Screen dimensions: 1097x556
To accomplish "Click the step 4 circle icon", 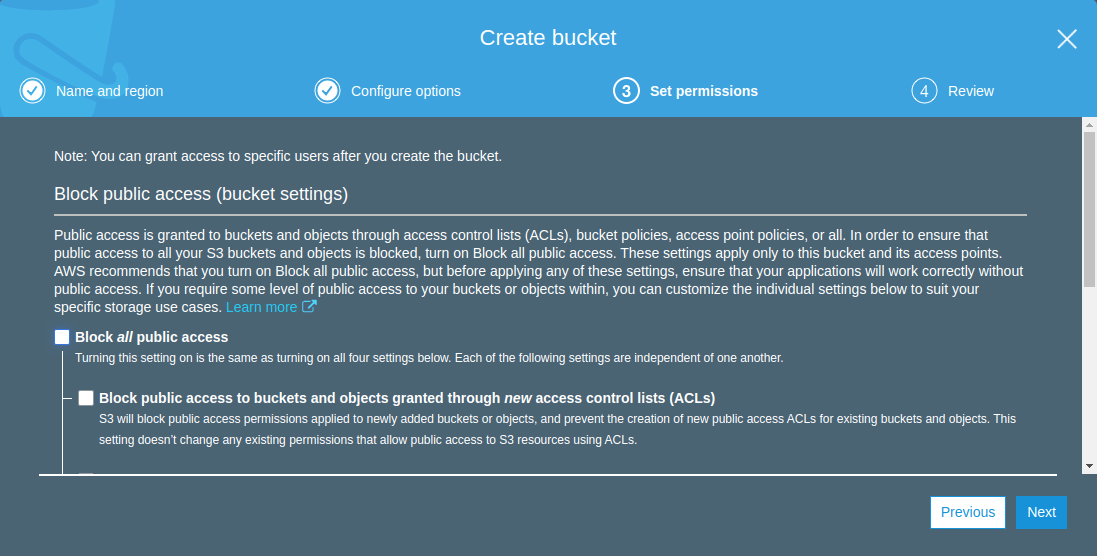I will [924, 91].
